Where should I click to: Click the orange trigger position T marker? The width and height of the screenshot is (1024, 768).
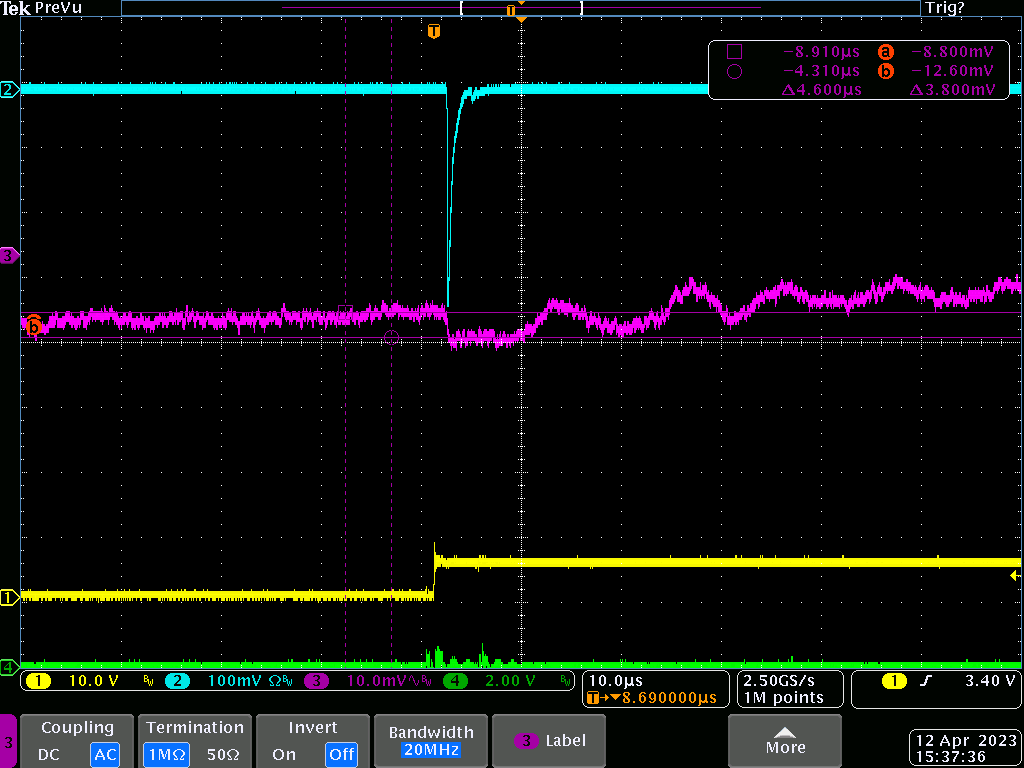point(433,32)
